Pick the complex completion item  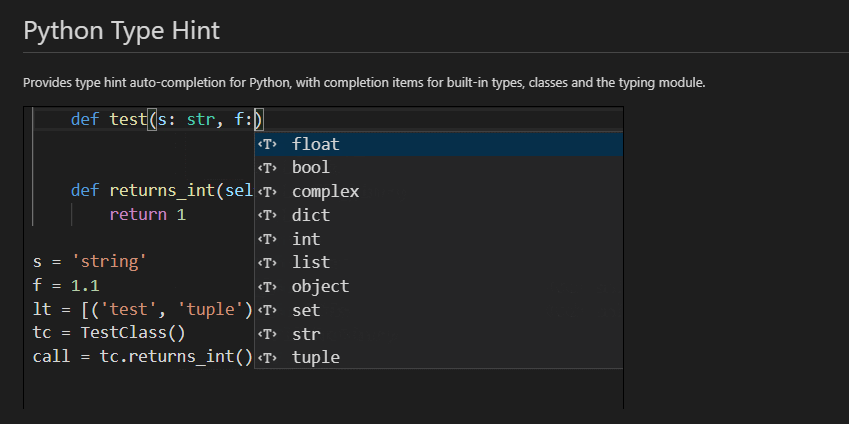325,192
